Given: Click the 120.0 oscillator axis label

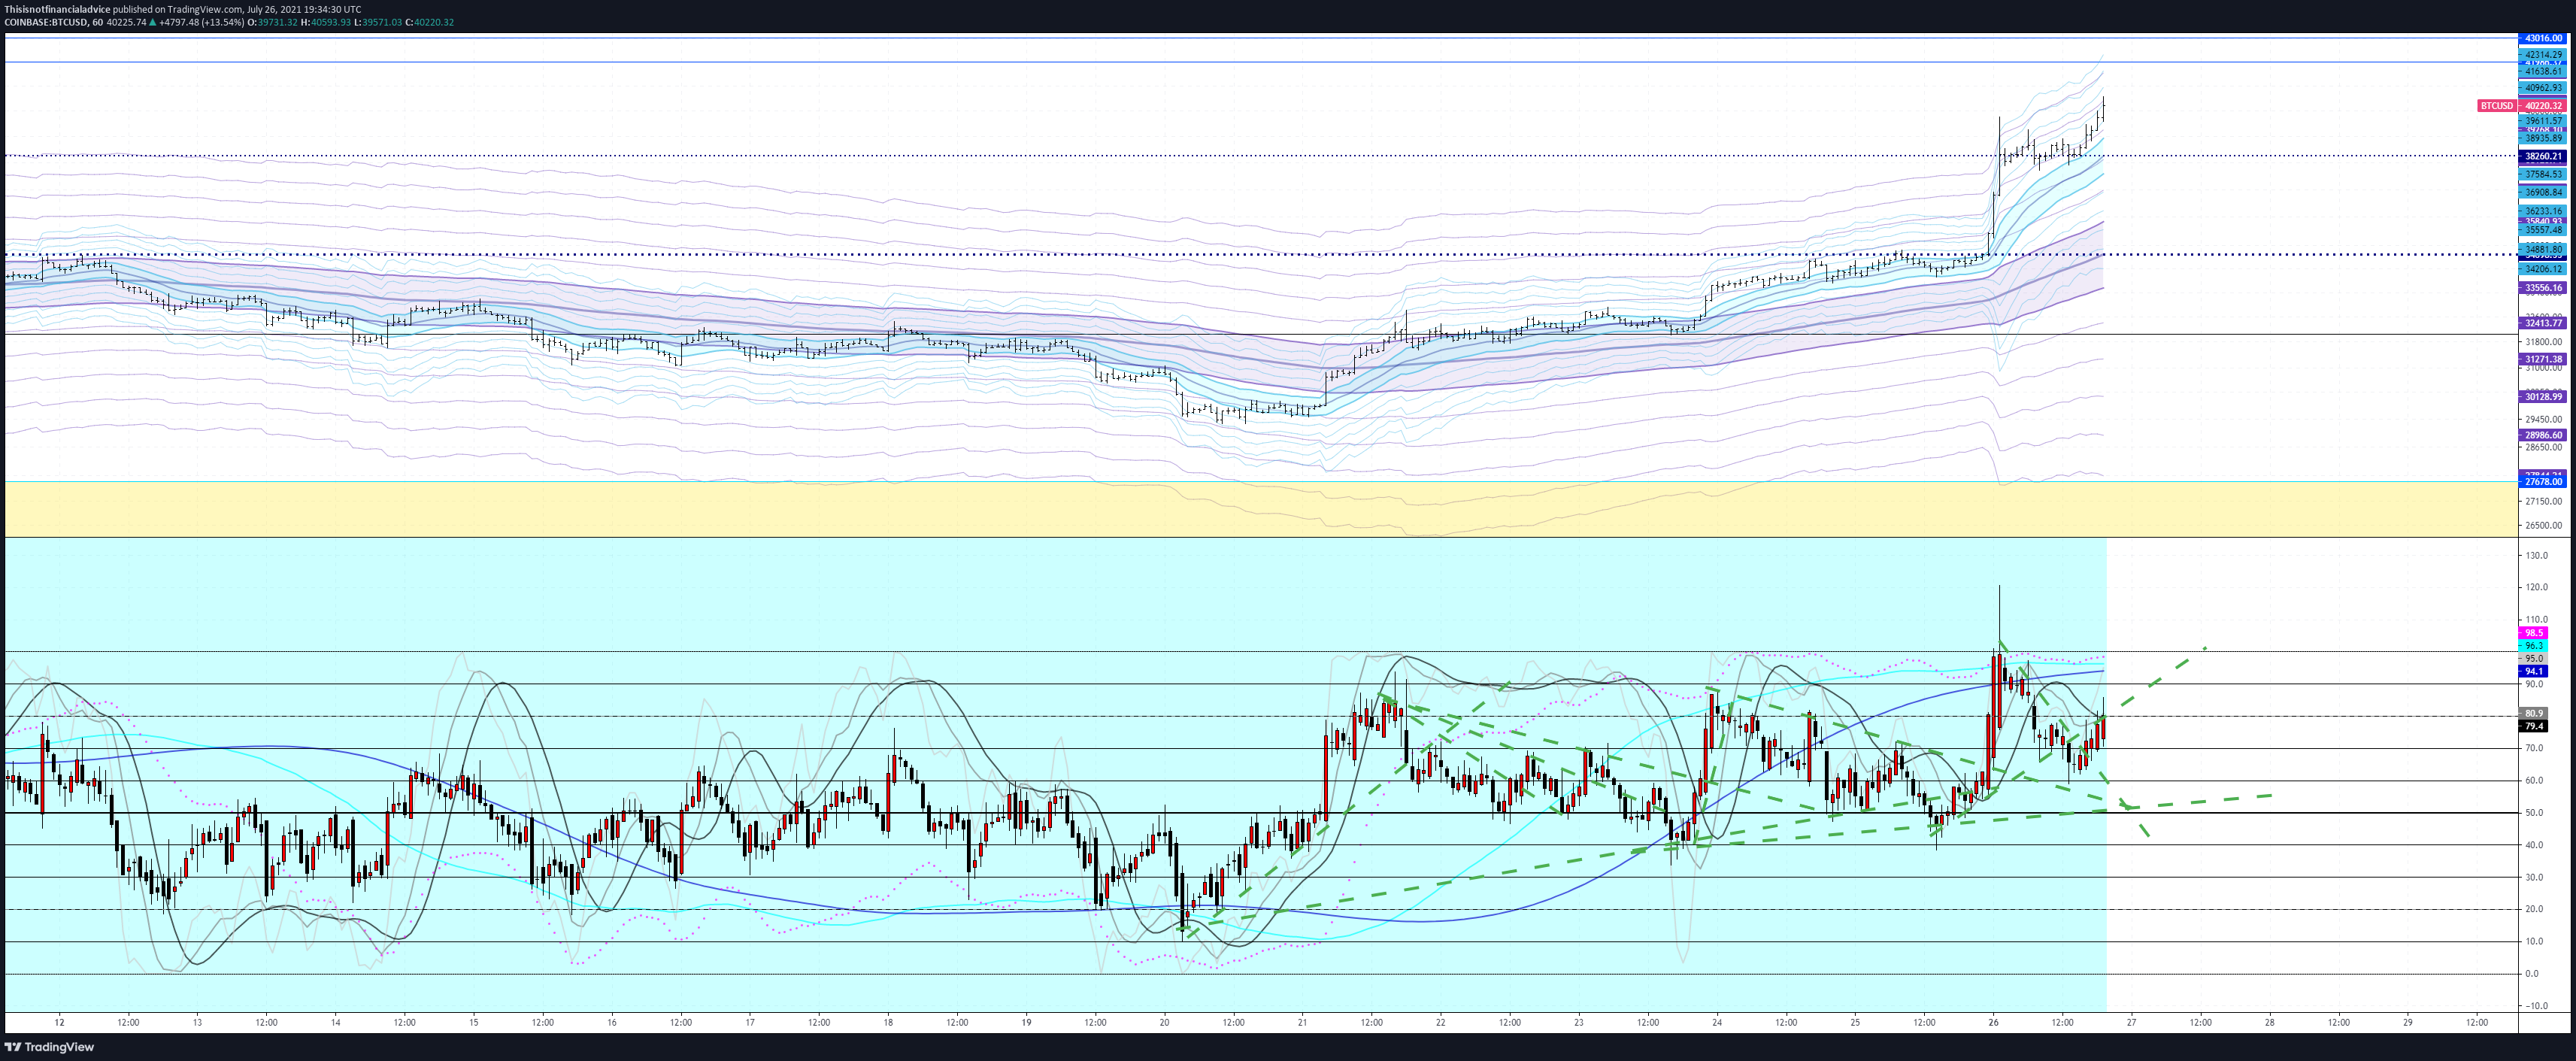Looking at the screenshot, I should pos(2536,588).
